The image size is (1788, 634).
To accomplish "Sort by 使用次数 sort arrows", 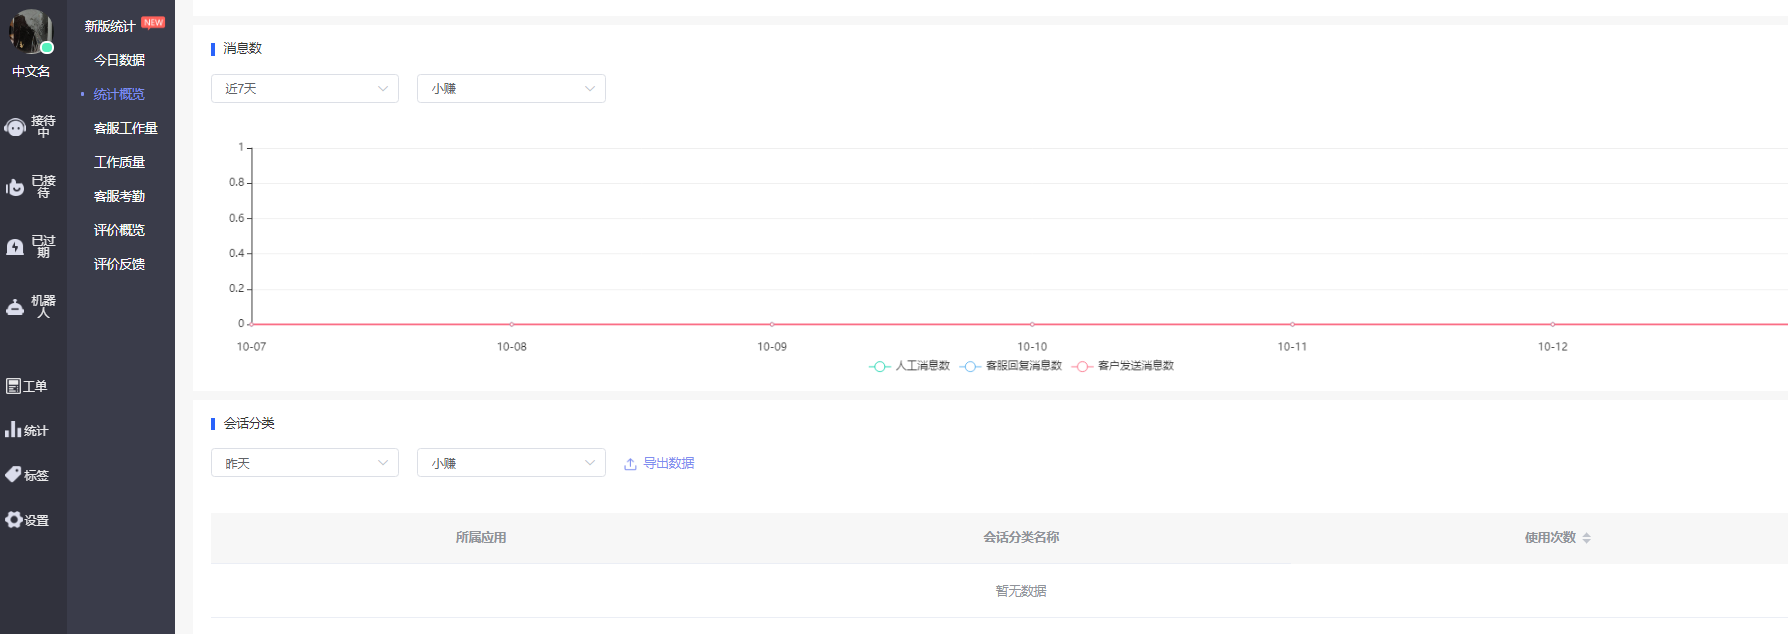I will tap(1586, 538).
